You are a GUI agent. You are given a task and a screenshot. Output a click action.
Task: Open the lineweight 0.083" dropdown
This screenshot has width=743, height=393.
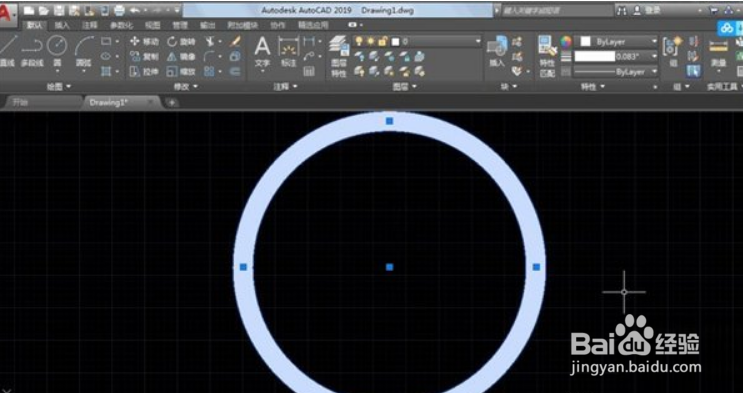tap(616, 57)
